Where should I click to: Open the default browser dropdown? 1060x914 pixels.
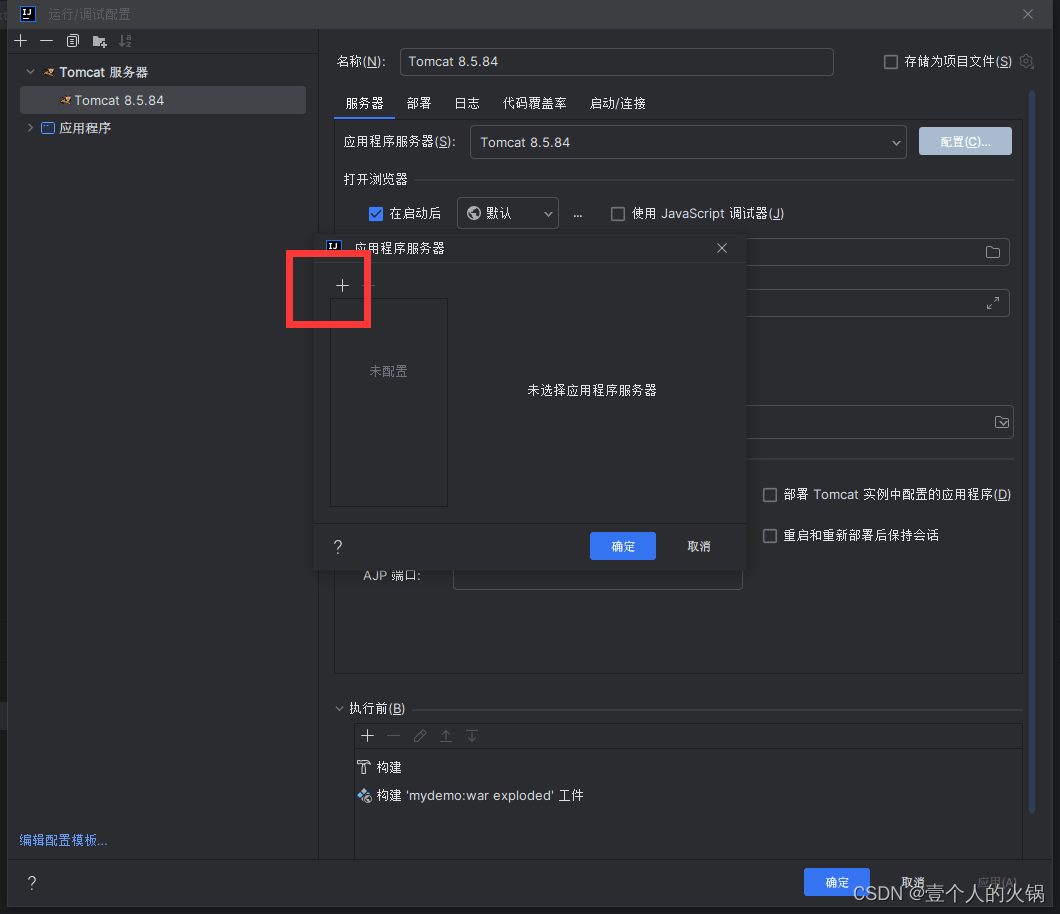[508, 213]
